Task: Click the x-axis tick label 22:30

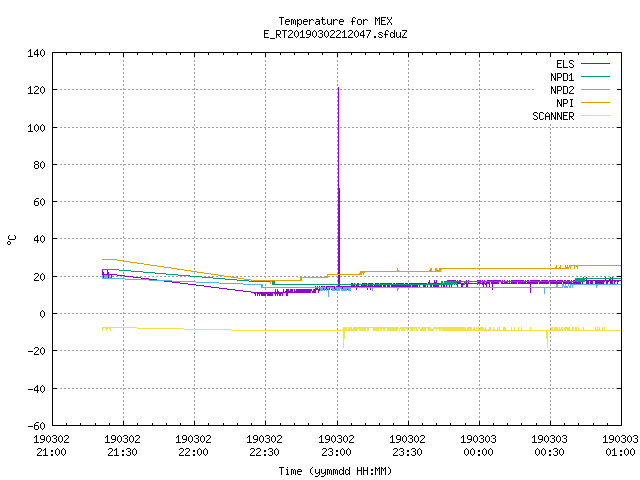Action: pyautogui.click(x=264, y=452)
